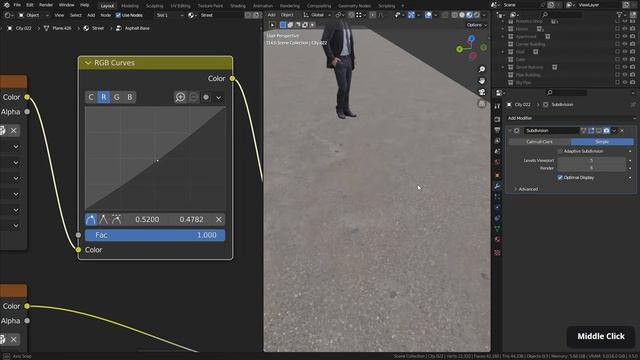
Task: Open viewport Options dropdown
Action: pos(476,25)
